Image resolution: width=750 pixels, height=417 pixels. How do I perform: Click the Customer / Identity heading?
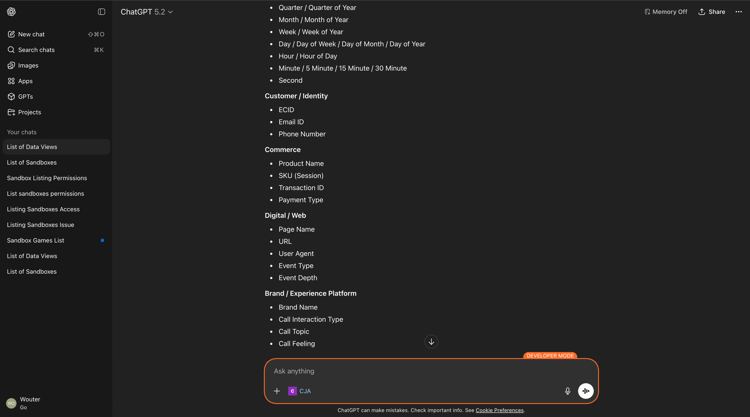tap(296, 96)
